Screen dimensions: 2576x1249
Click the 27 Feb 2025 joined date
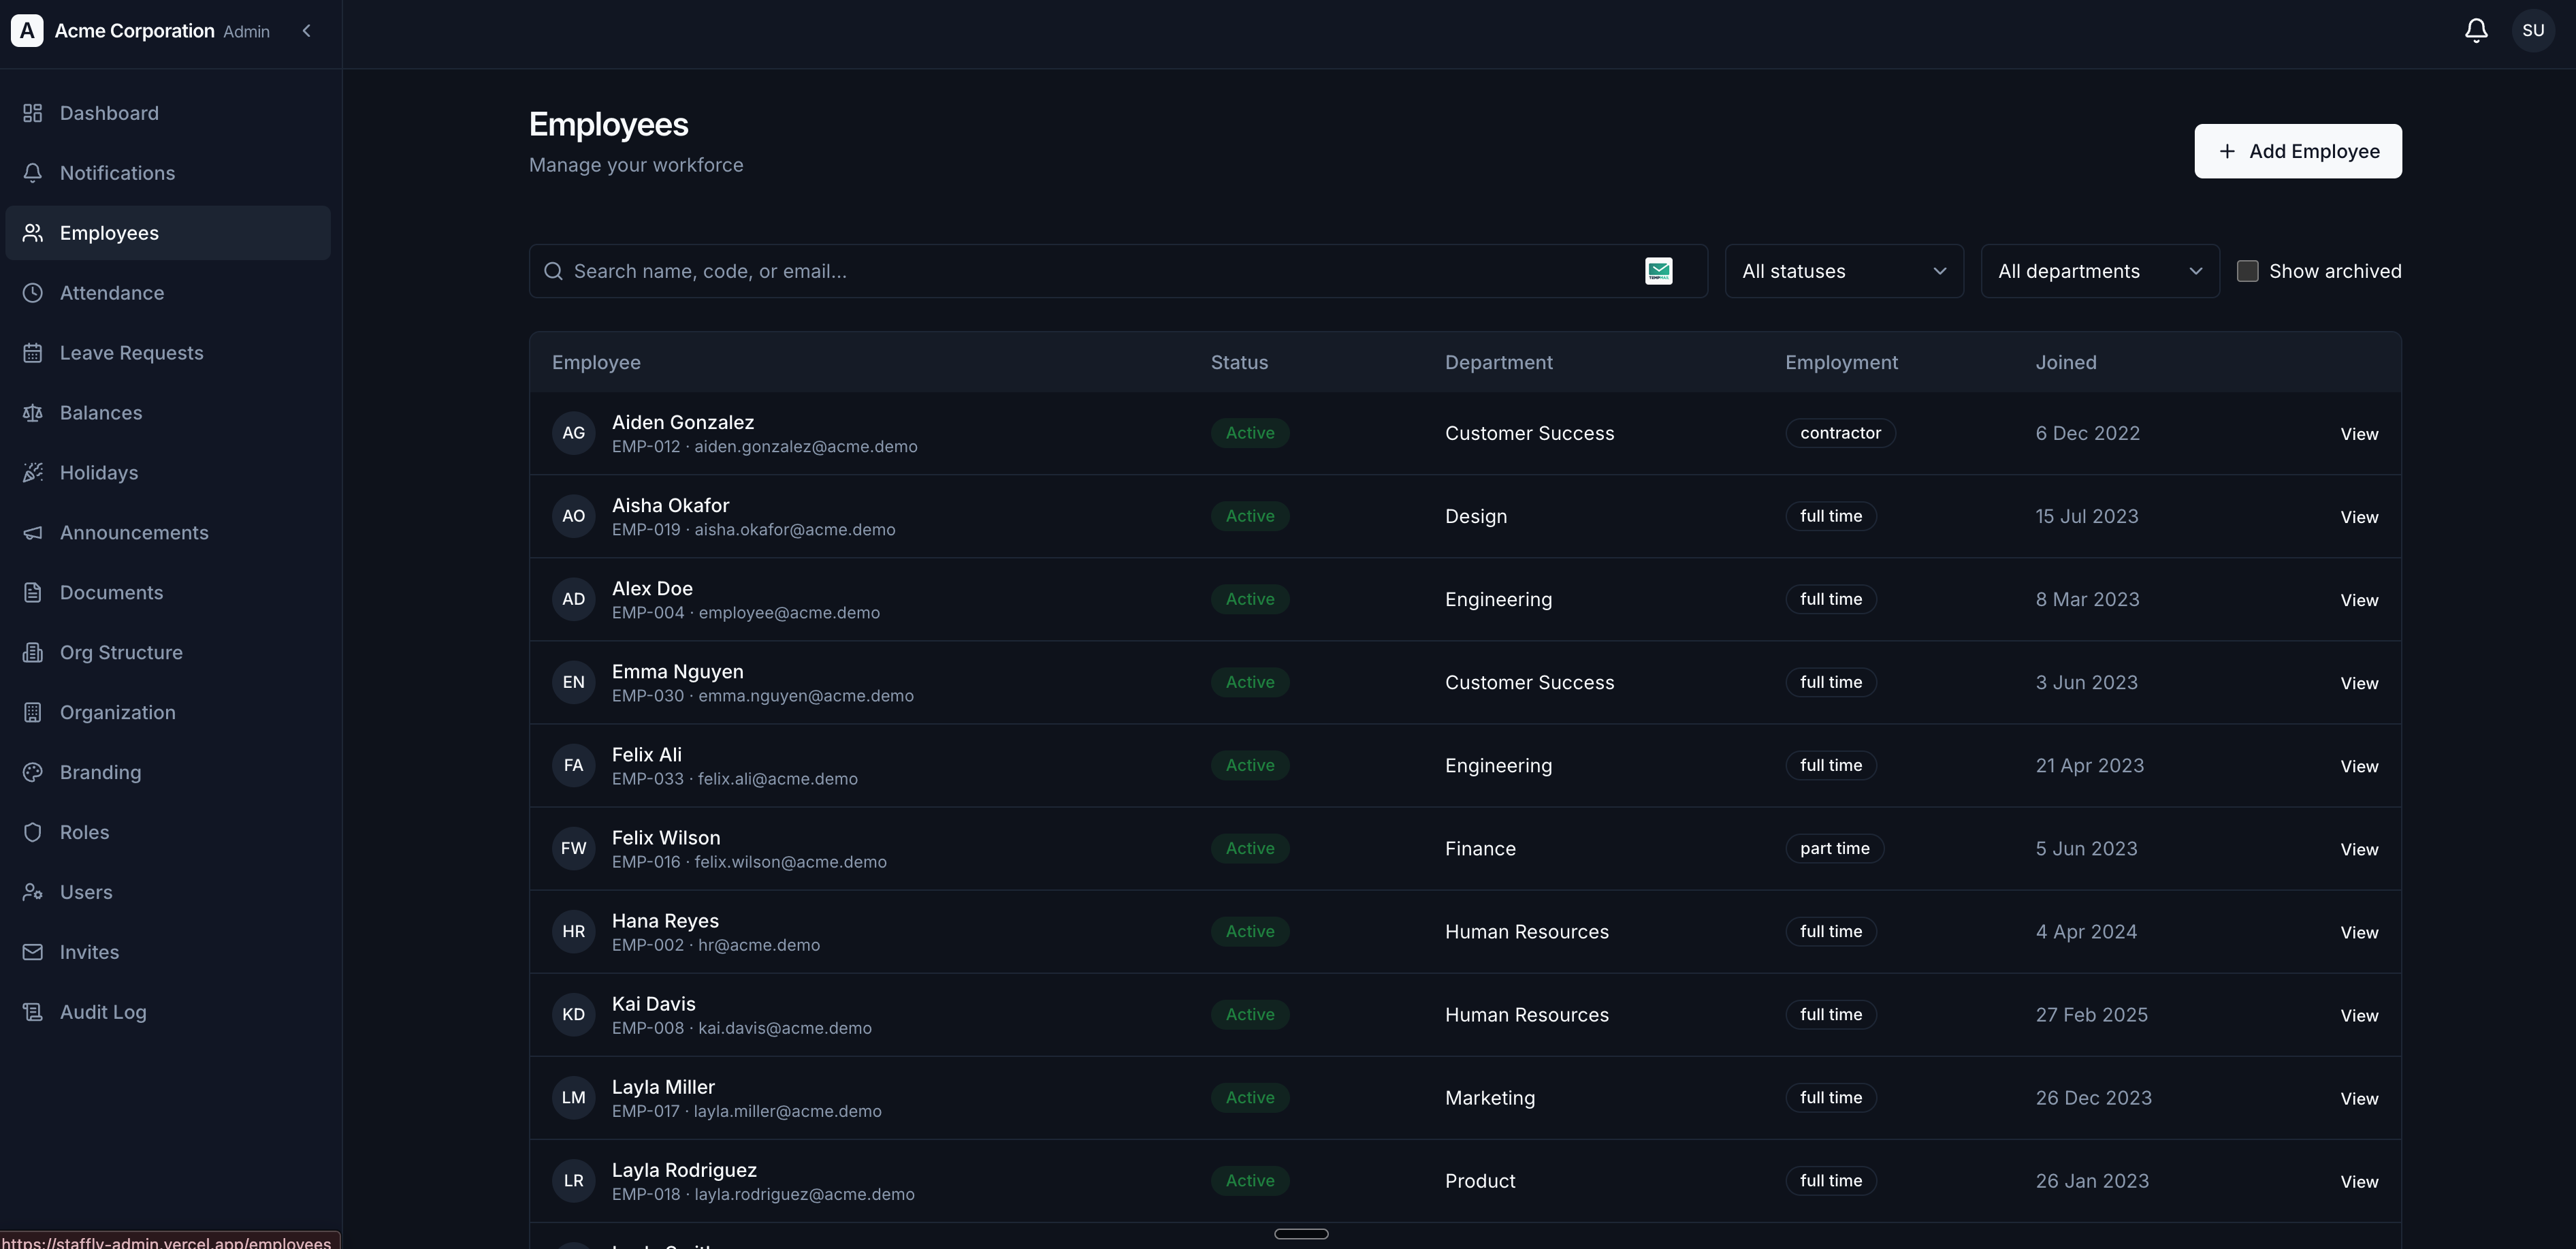pyautogui.click(x=2091, y=1014)
